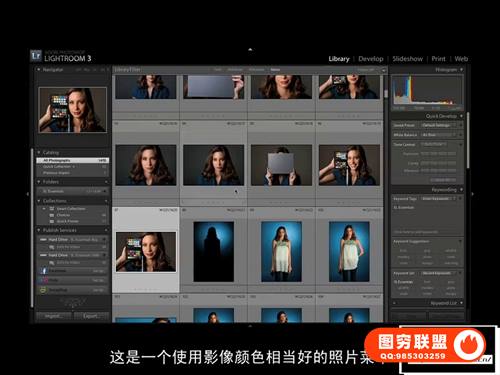Collapse the Catalog panel
This screenshot has width=500, height=375.
(x=39, y=152)
